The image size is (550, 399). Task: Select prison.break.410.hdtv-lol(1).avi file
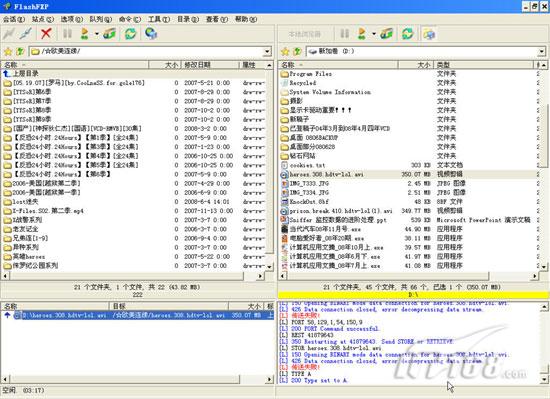(337, 211)
